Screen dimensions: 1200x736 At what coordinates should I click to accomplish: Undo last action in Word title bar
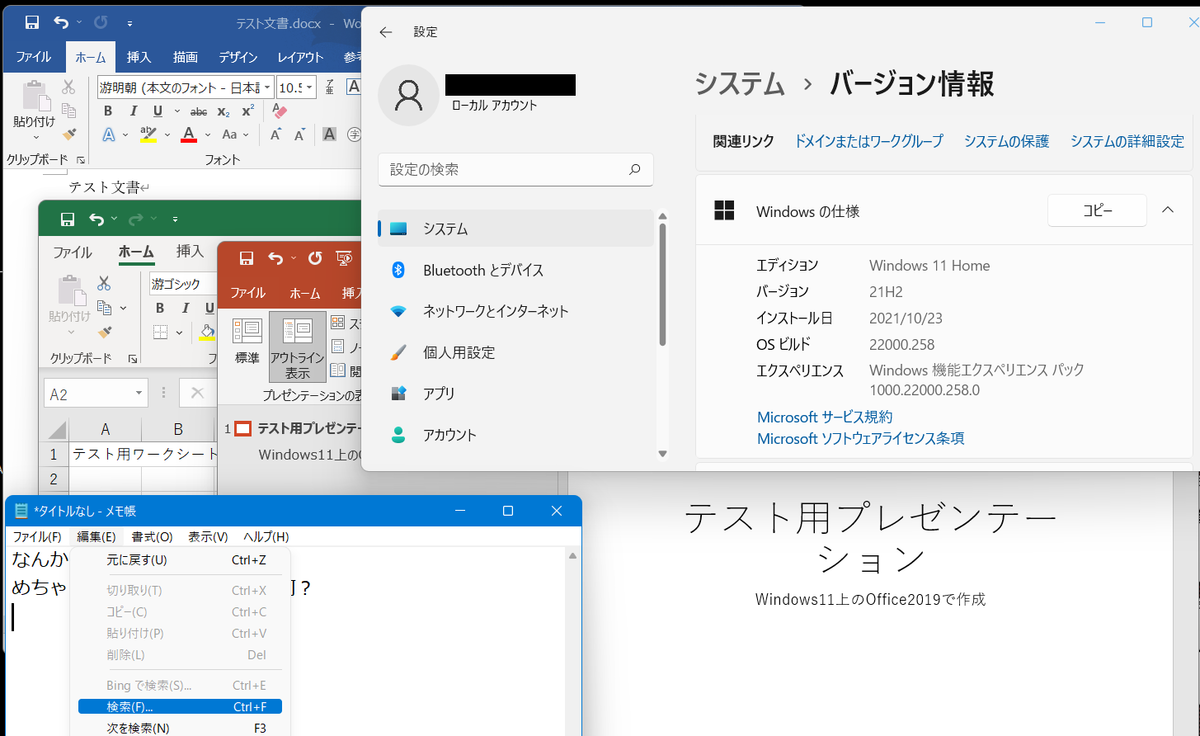click(62, 22)
